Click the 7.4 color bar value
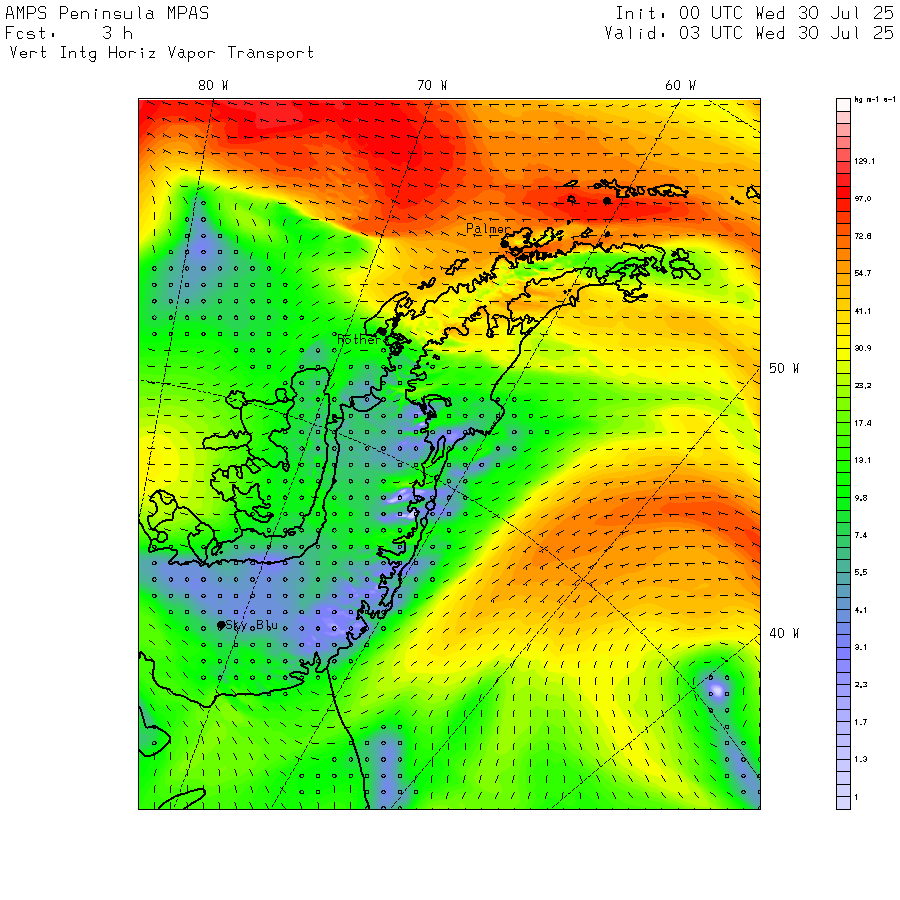This screenshot has height=900, width=900. coord(861,536)
